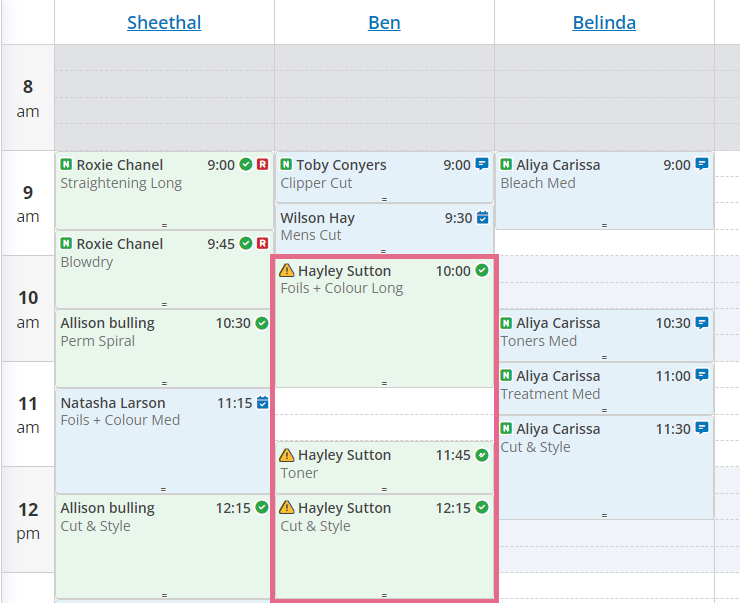Click the warning icon on Hayley Sutton 10:00
Image resolution: width=740 pixels, height=603 pixels.
[x=286, y=270]
